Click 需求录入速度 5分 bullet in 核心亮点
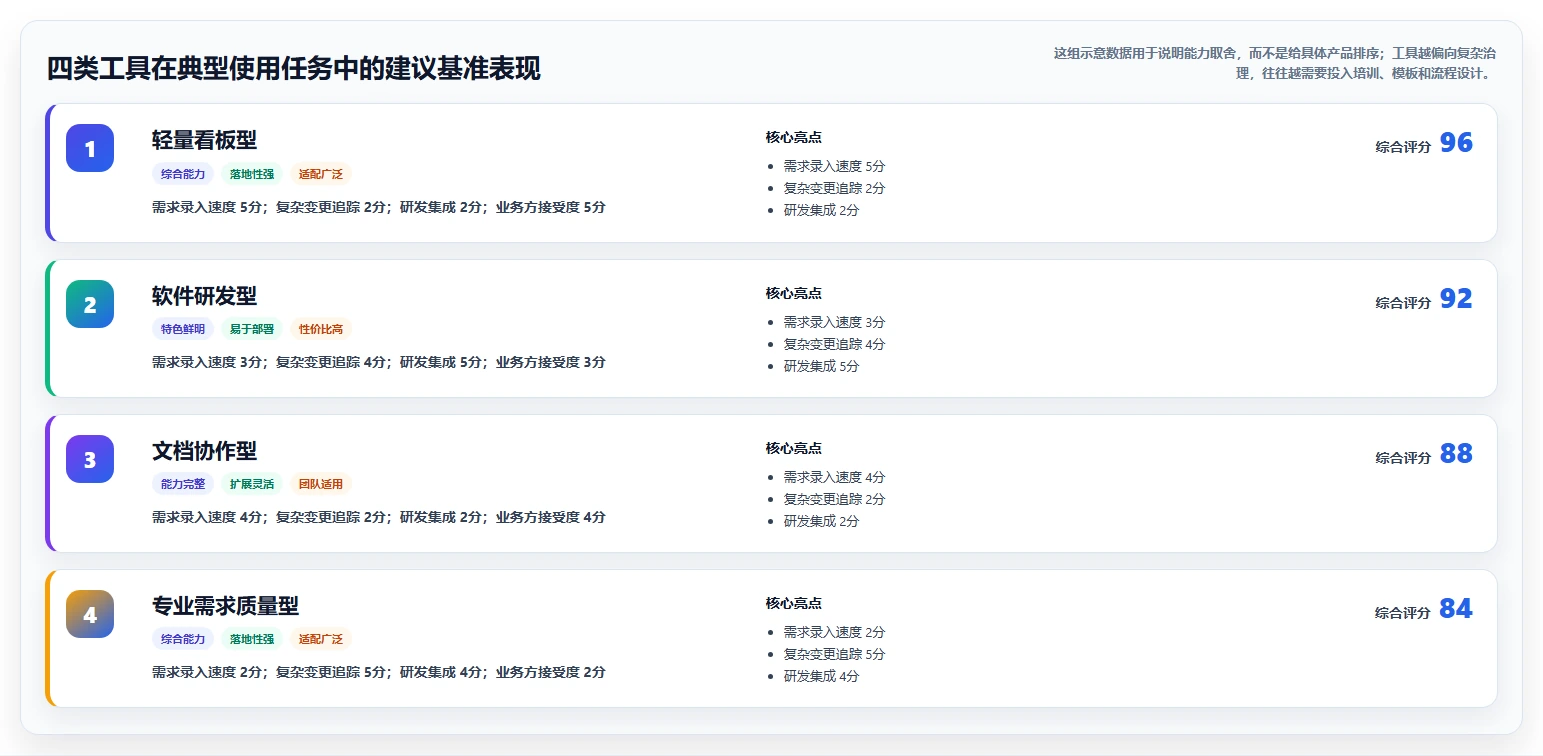 pyautogui.click(x=834, y=166)
